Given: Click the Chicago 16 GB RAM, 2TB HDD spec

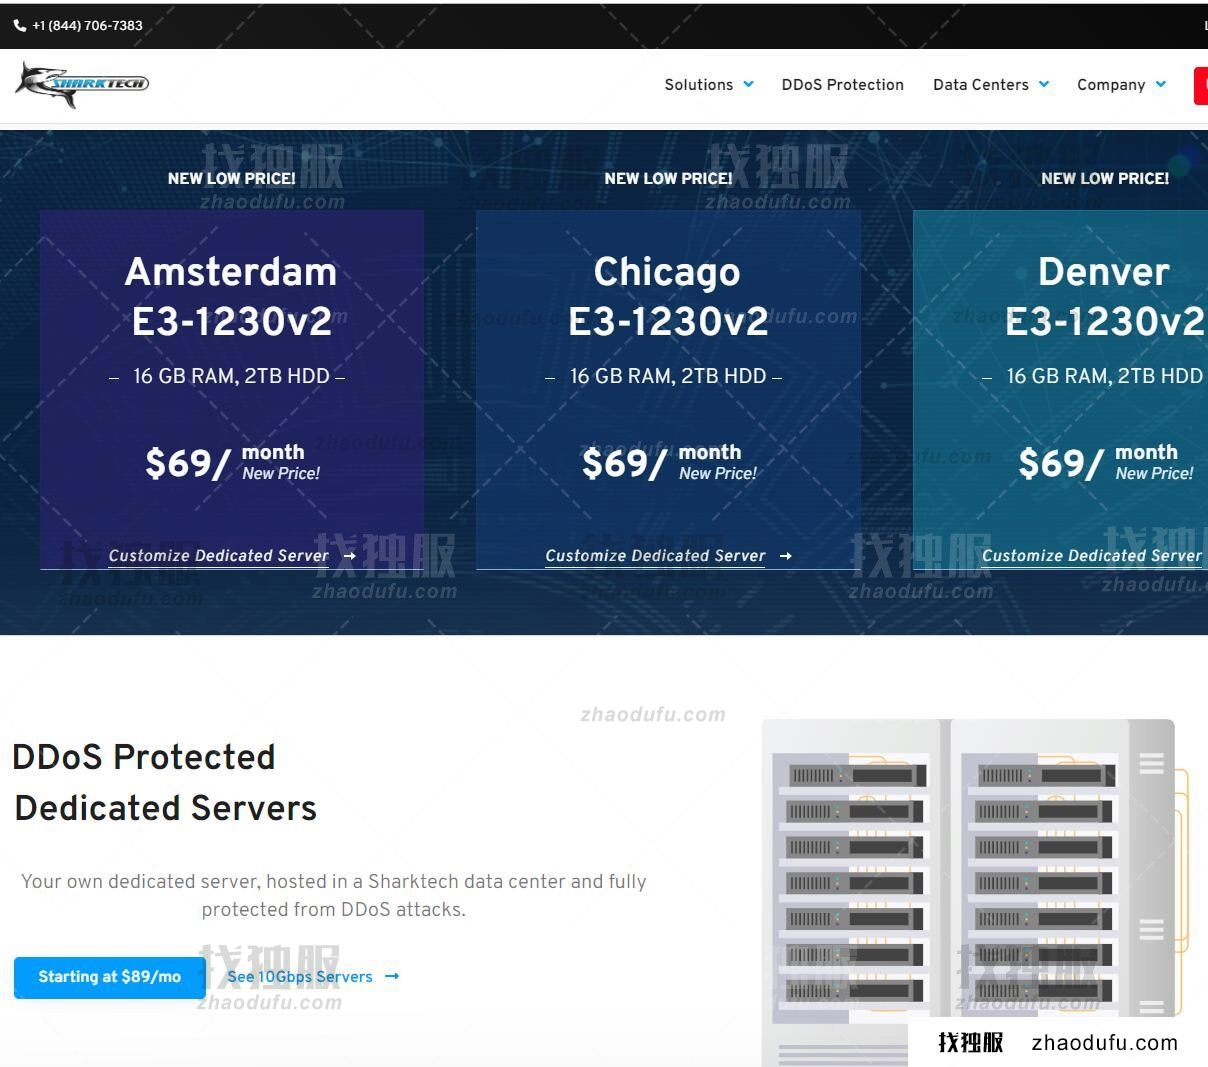Looking at the screenshot, I should click(x=668, y=376).
